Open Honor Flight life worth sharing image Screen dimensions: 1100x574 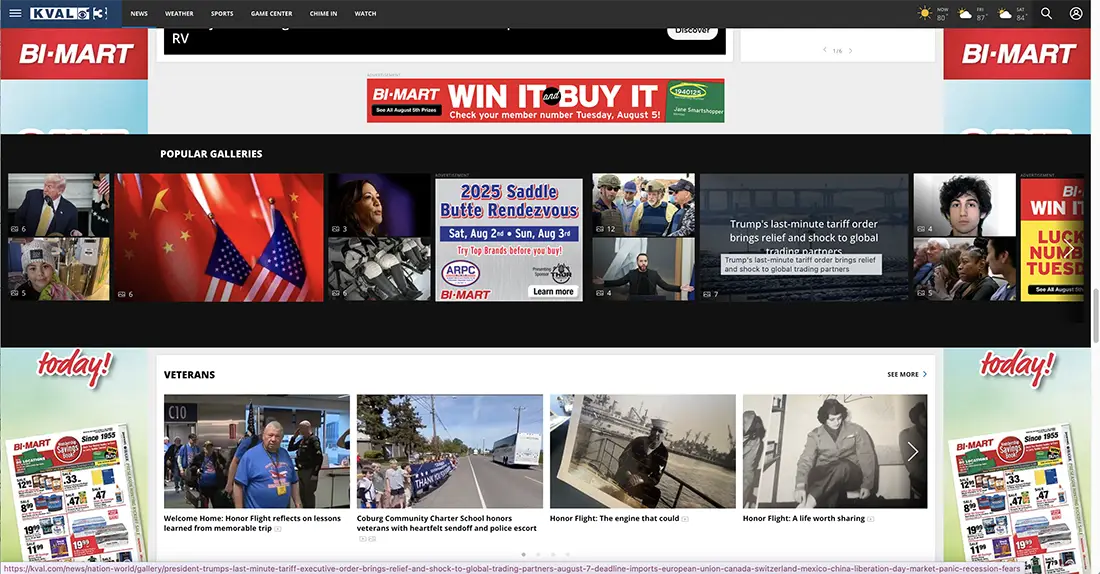[835, 451]
